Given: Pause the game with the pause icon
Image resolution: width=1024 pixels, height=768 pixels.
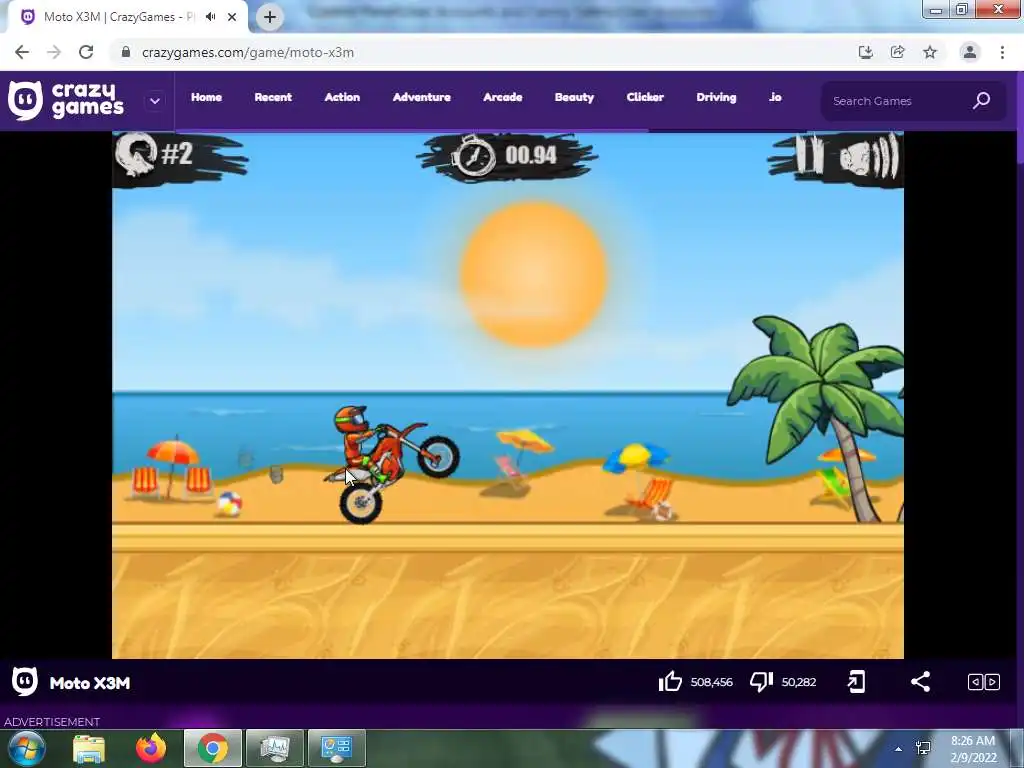Looking at the screenshot, I should point(810,155).
